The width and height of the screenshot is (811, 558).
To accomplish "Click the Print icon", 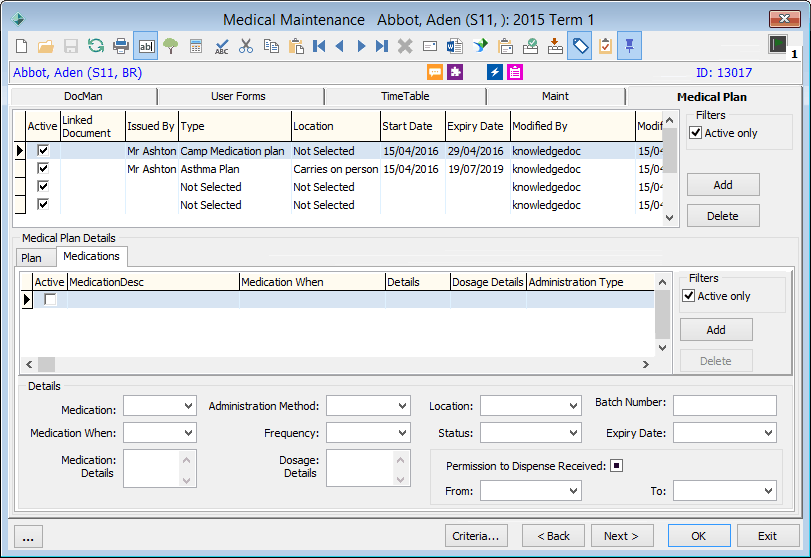I will click(121, 46).
